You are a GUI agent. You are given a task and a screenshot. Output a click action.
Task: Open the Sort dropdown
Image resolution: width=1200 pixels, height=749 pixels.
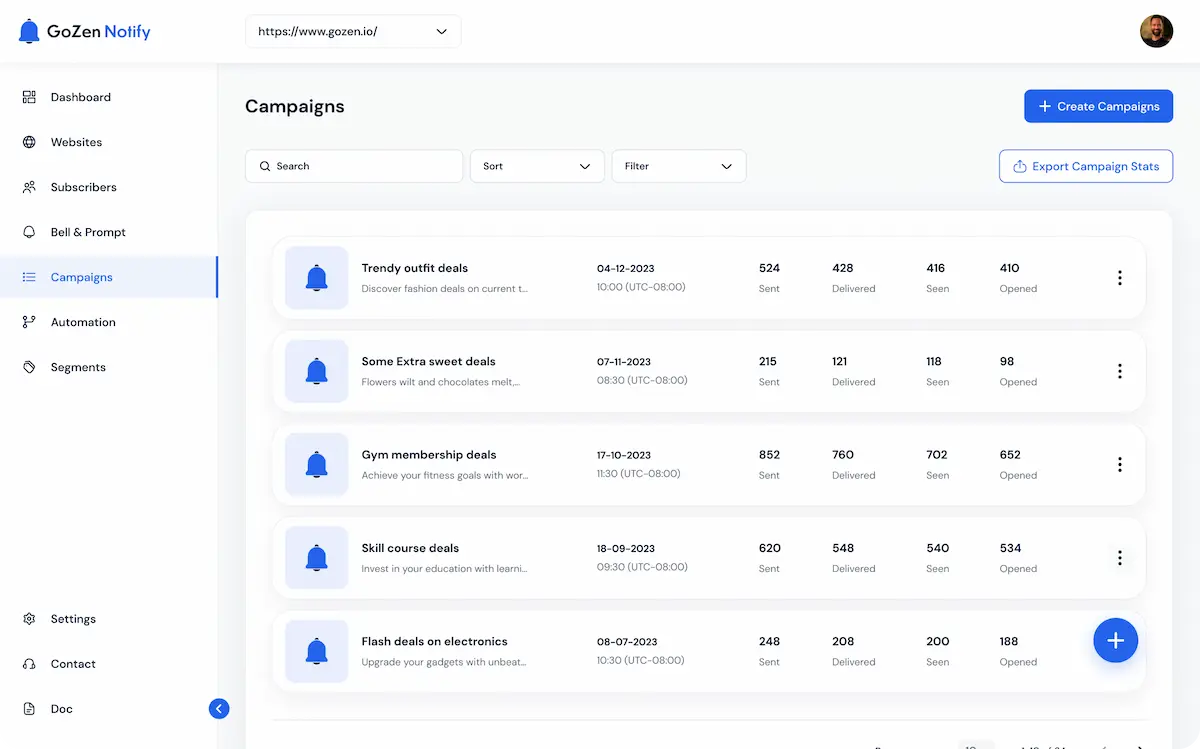(x=537, y=166)
